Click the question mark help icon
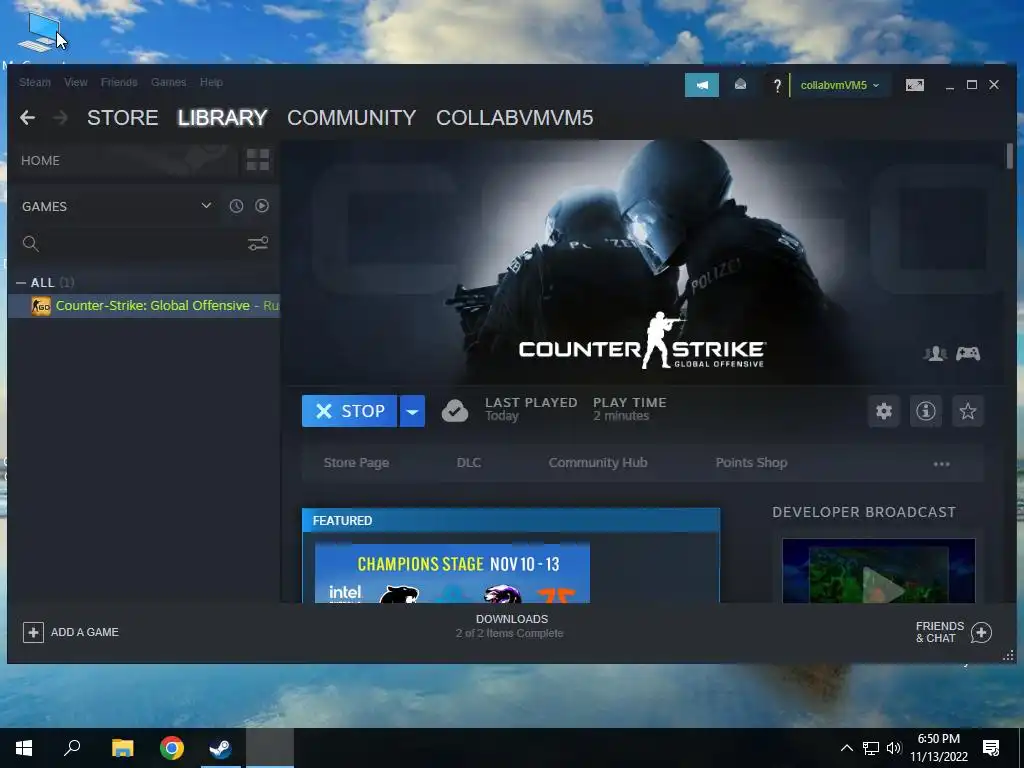 776,86
